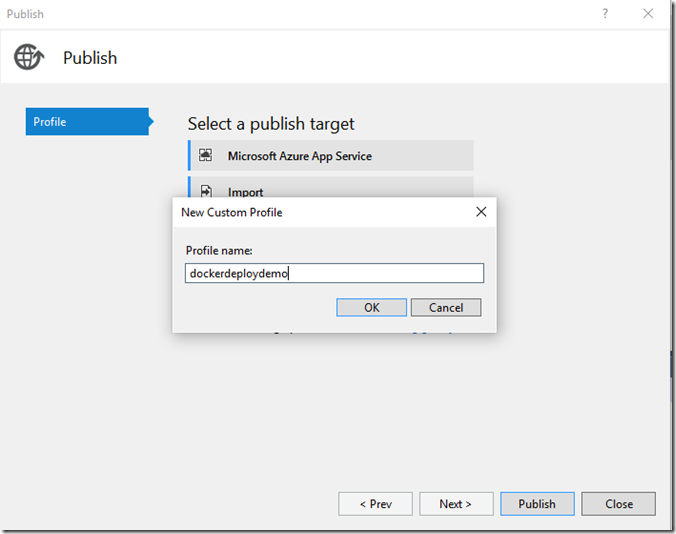Close the New Custom Profile dialog with X
The image size is (676, 534).
coord(481,212)
